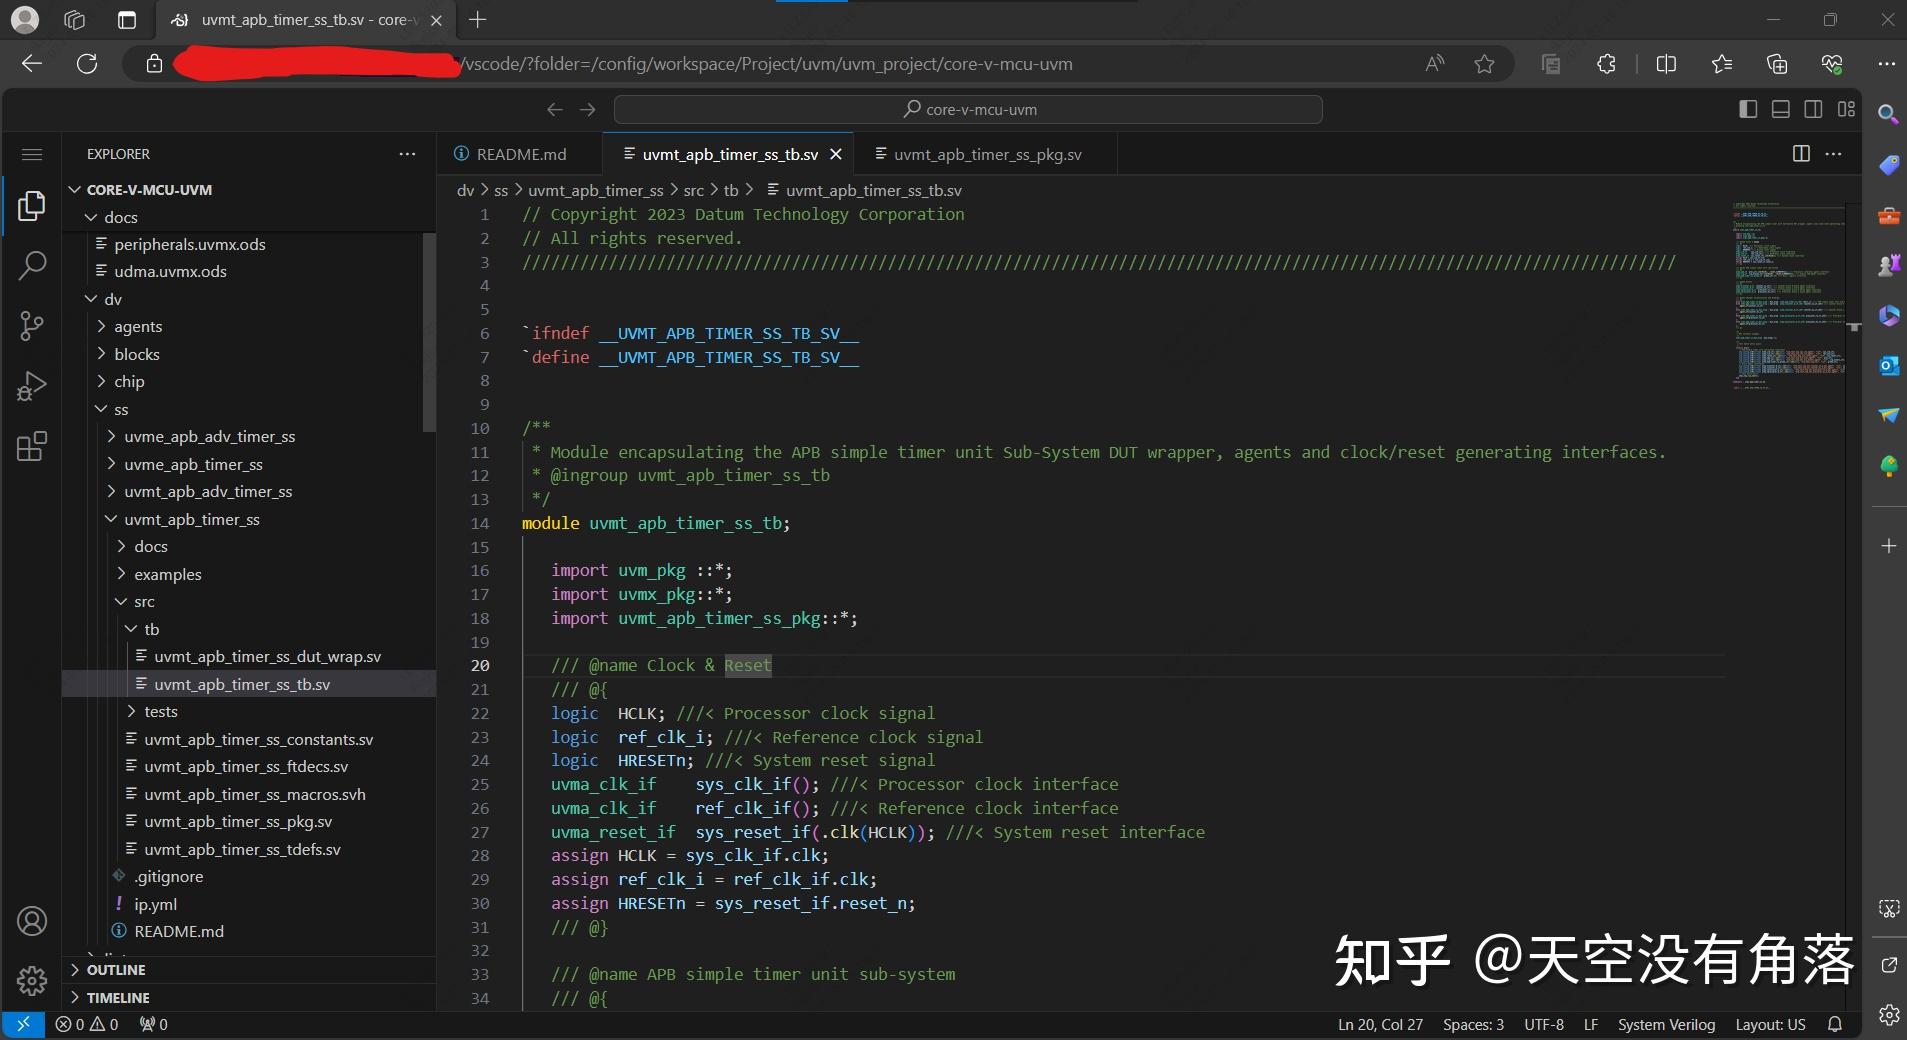Close the uvmt_apb_timer_ss_tb.sv editor tab
Viewport: 1907px width, 1040px height.
(x=836, y=154)
